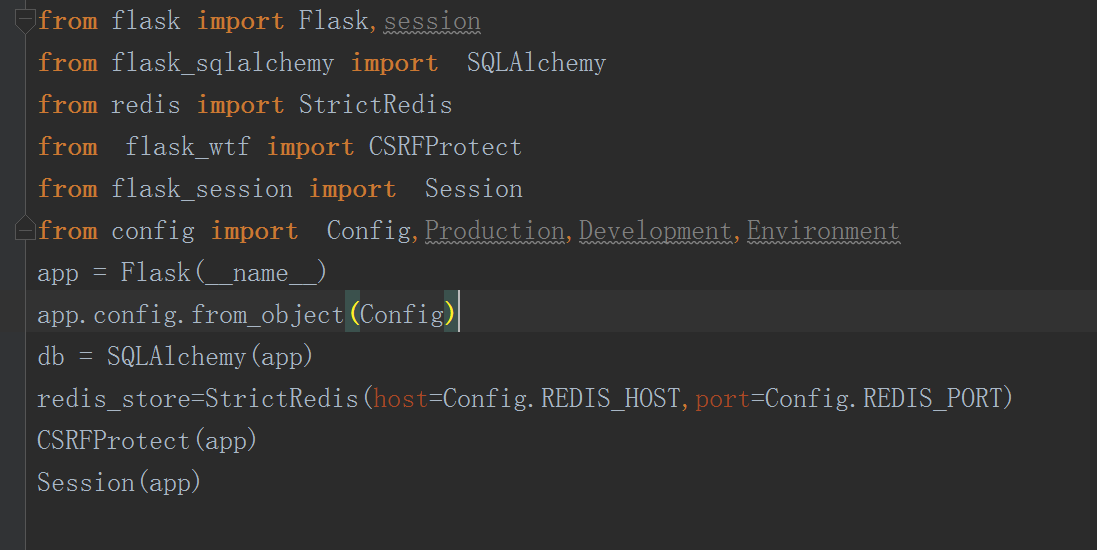Click 'flask_wtf' module name
This screenshot has width=1097, height=550.
tap(188, 147)
